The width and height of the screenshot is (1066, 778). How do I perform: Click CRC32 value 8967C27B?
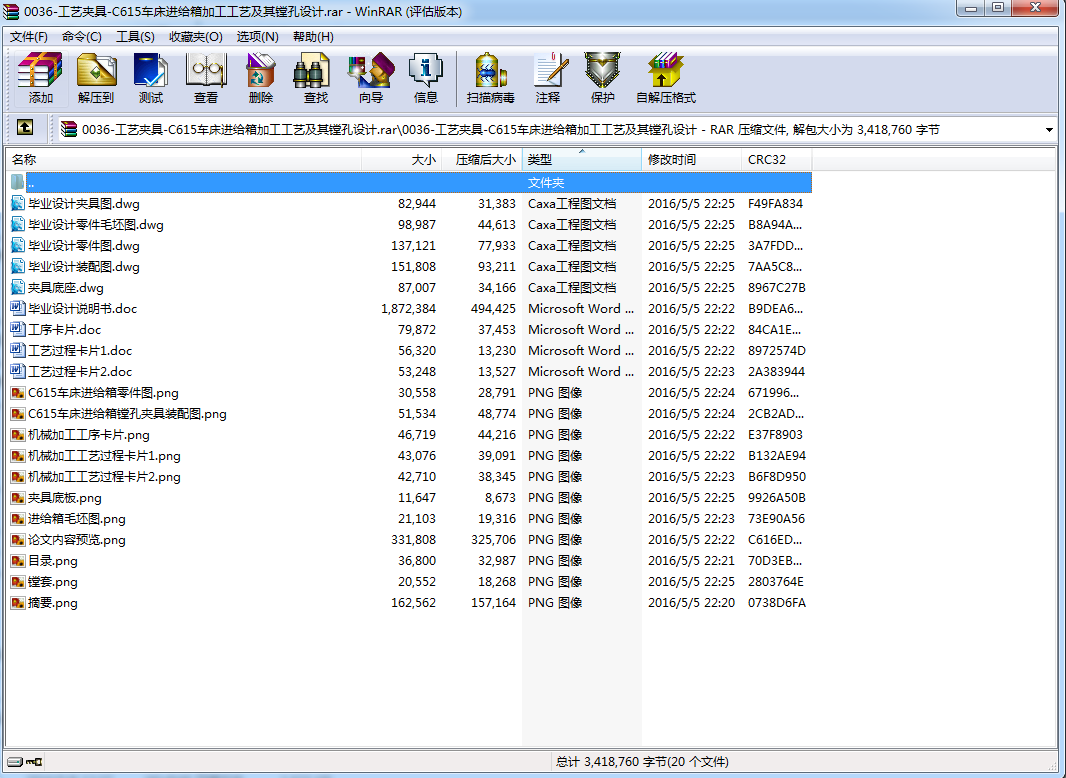coord(776,287)
